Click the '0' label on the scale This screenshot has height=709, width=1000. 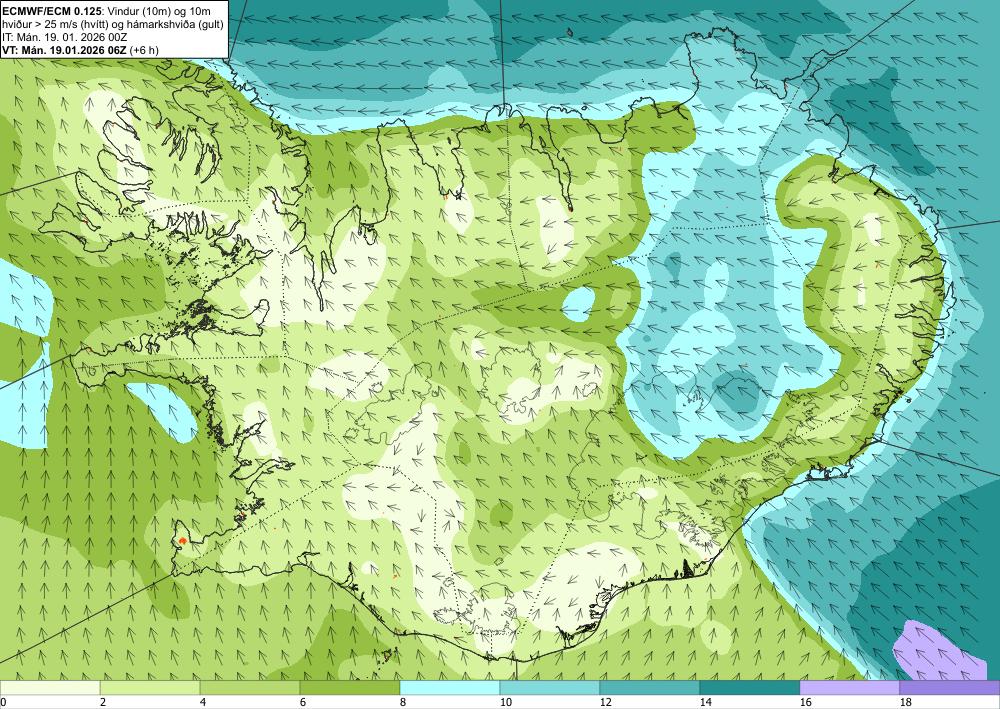pos(3,703)
